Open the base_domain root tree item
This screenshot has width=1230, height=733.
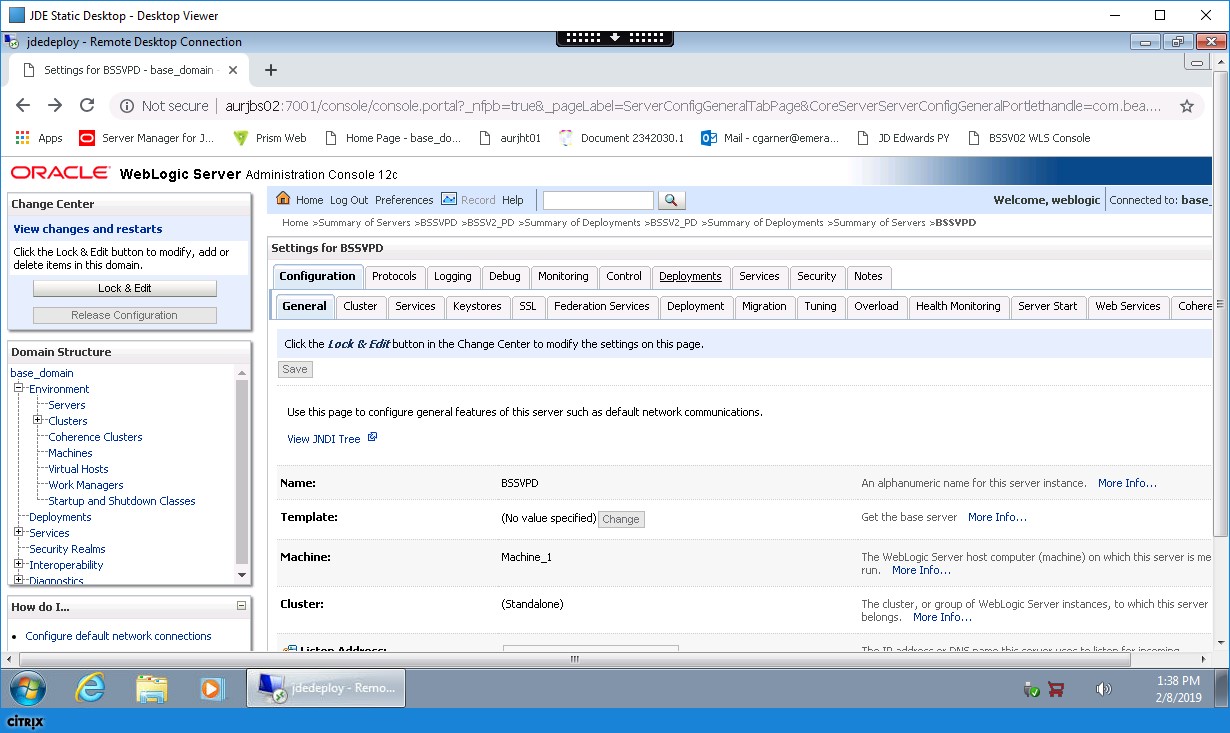(42, 373)
